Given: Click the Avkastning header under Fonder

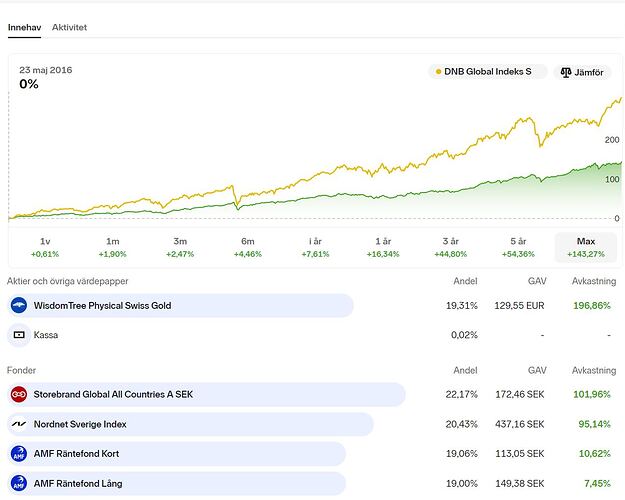Looking at the screenshot, I should pos(594,370).
